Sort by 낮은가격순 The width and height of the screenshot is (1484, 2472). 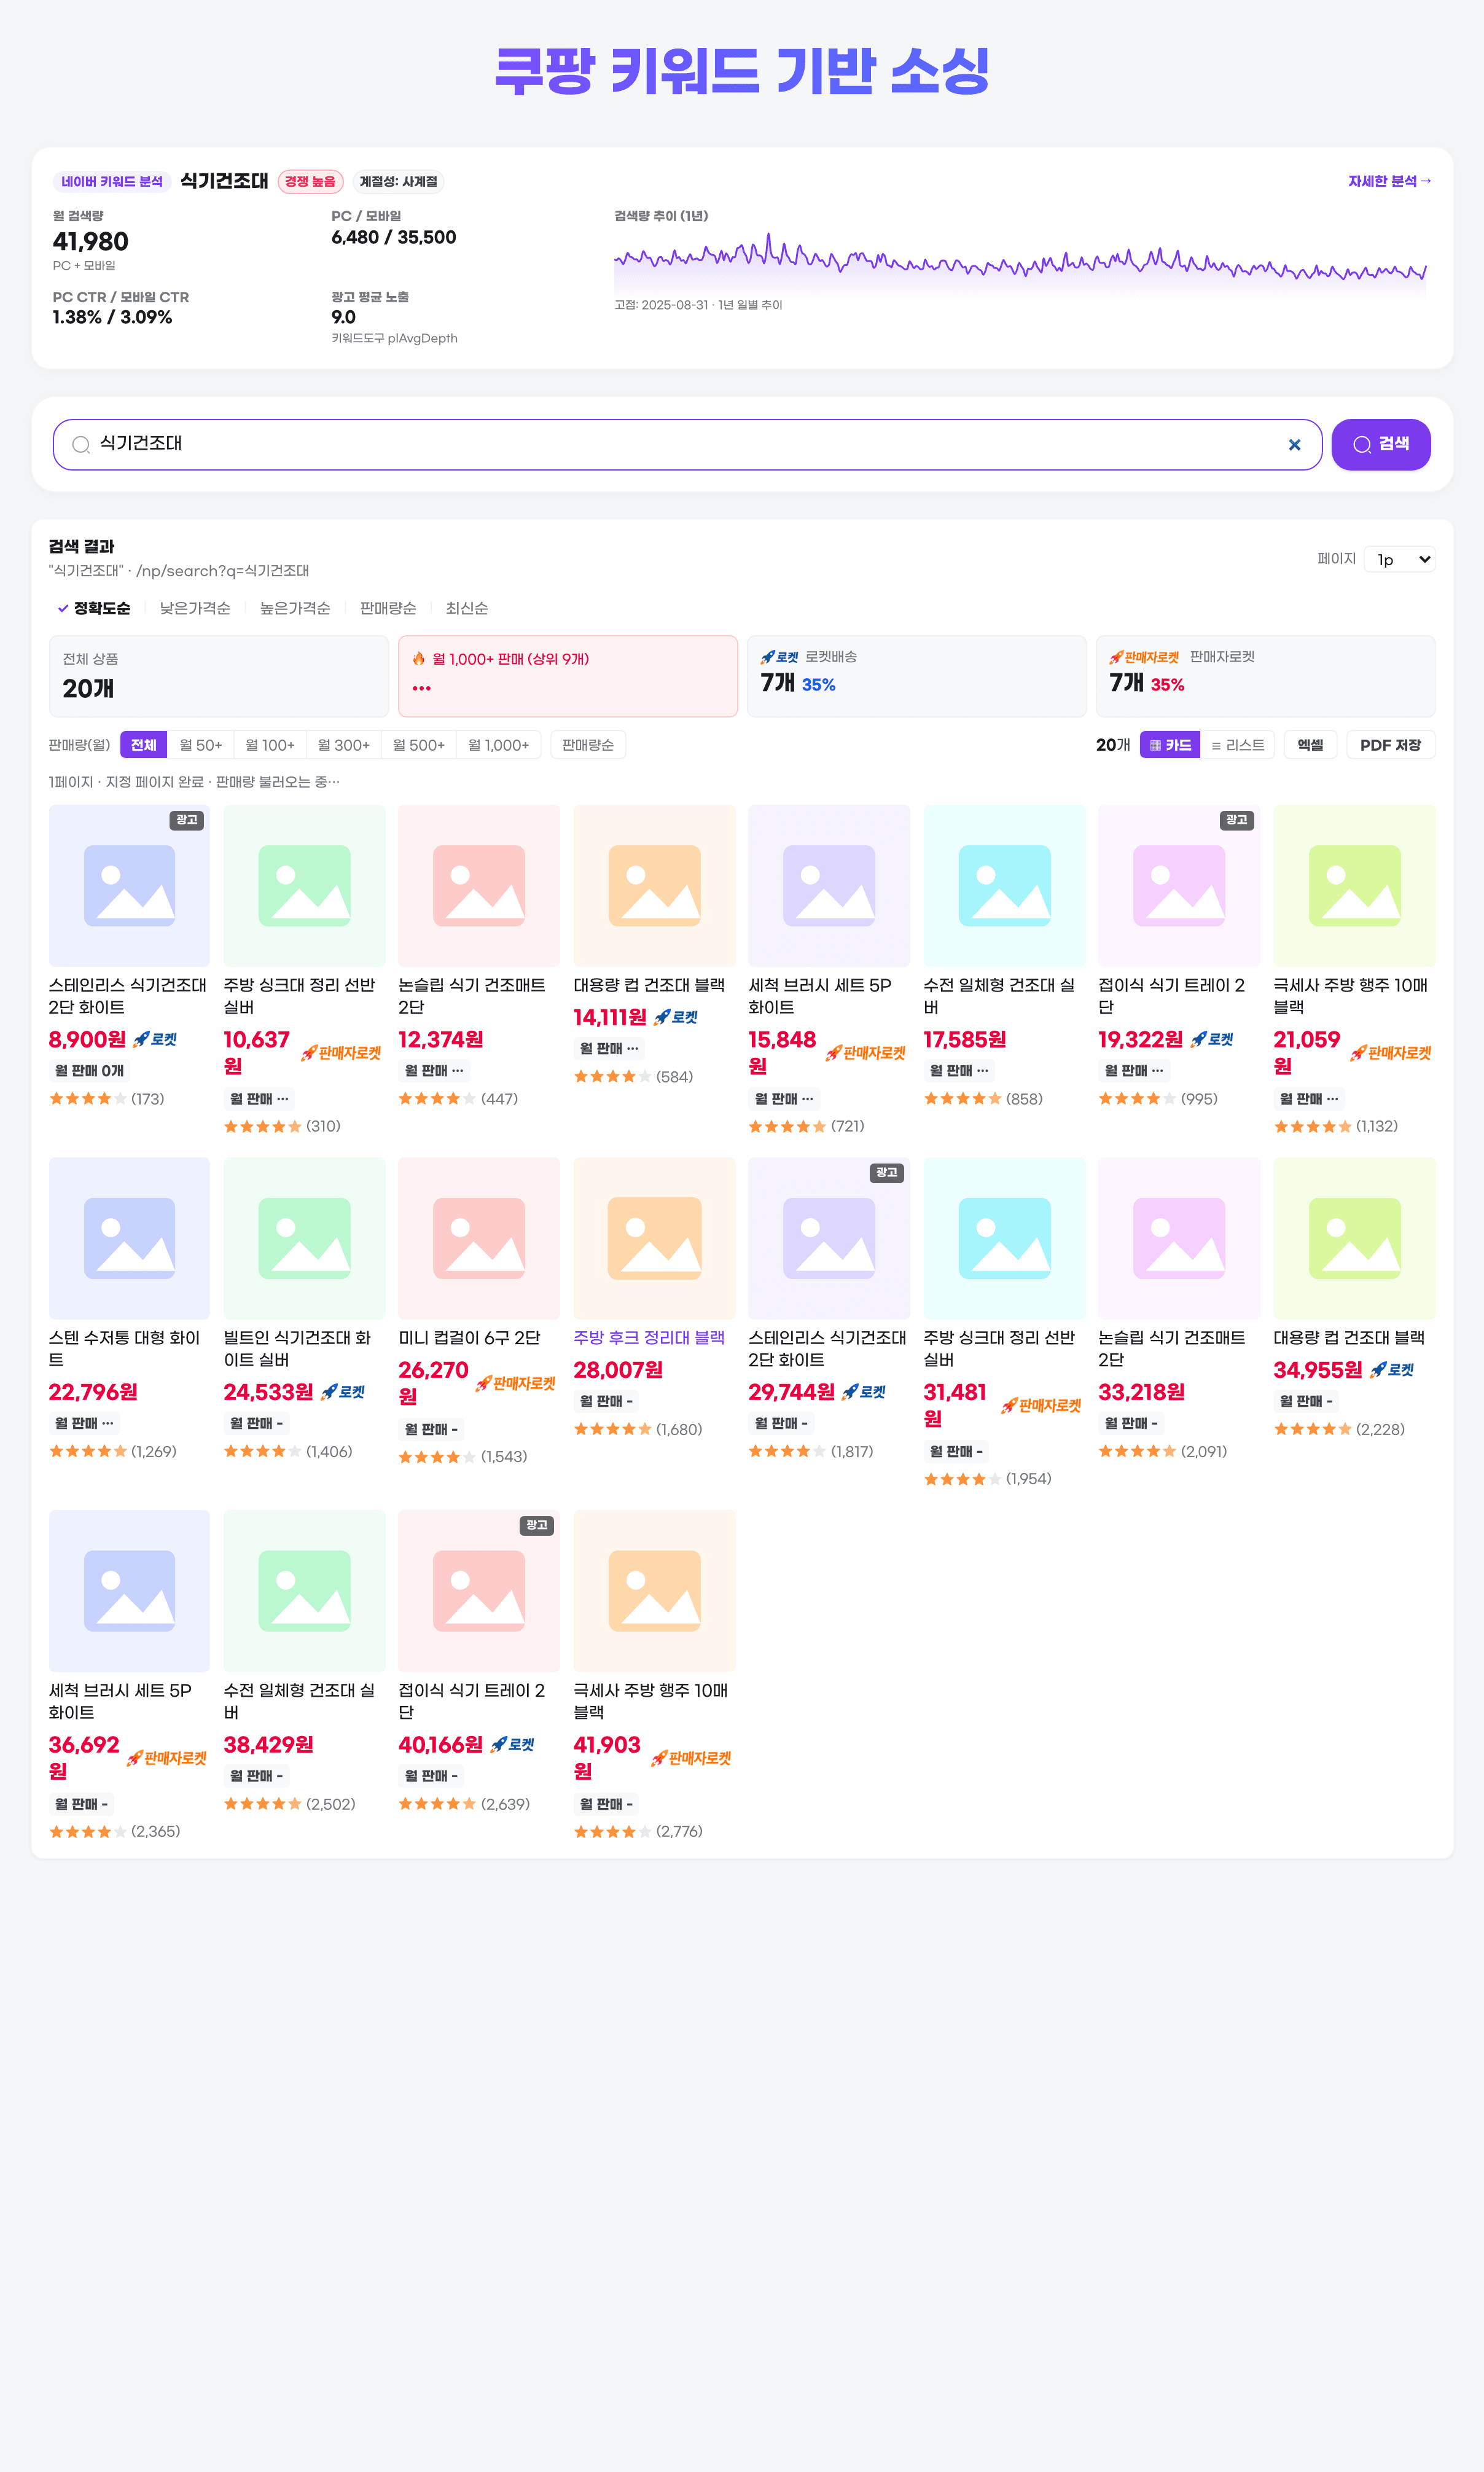195,608
